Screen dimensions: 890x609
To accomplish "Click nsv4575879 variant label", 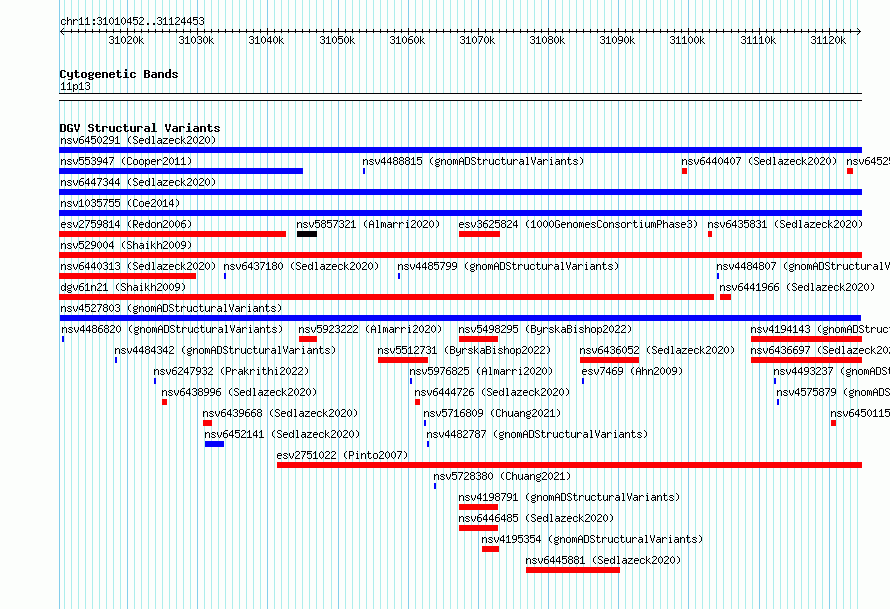I will 833,392.
